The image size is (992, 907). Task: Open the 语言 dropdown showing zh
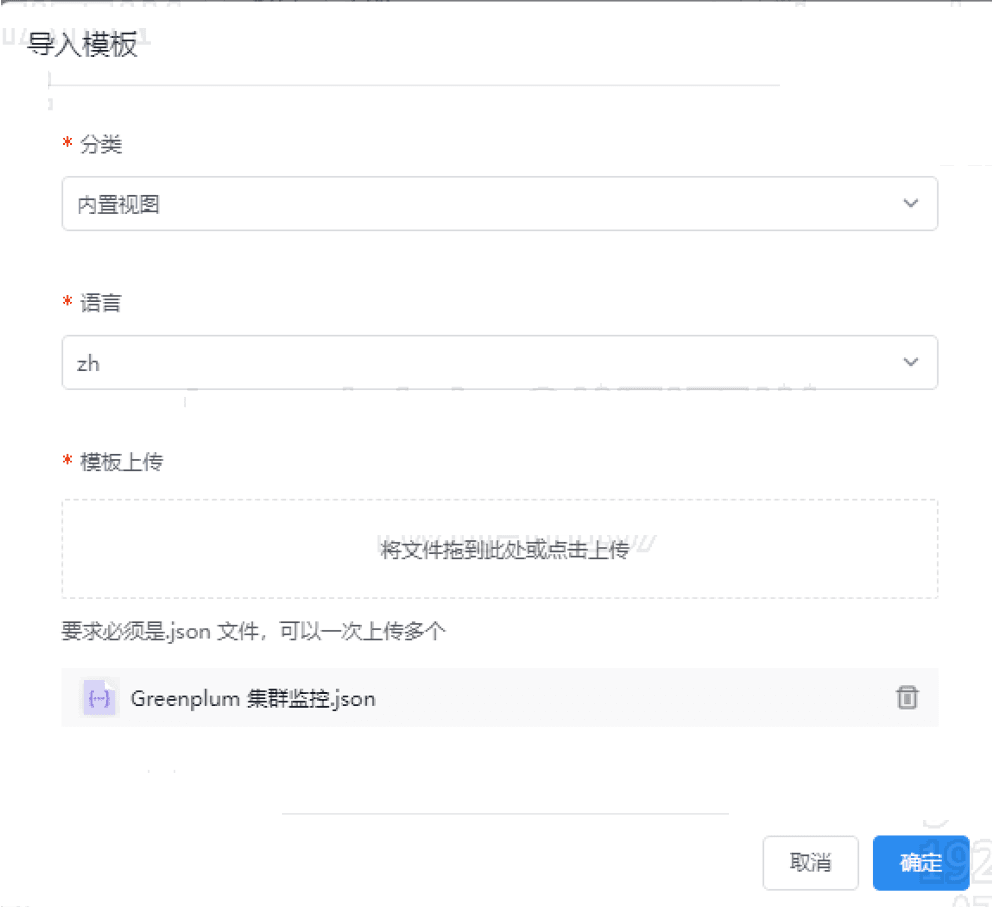coord(499,362)
